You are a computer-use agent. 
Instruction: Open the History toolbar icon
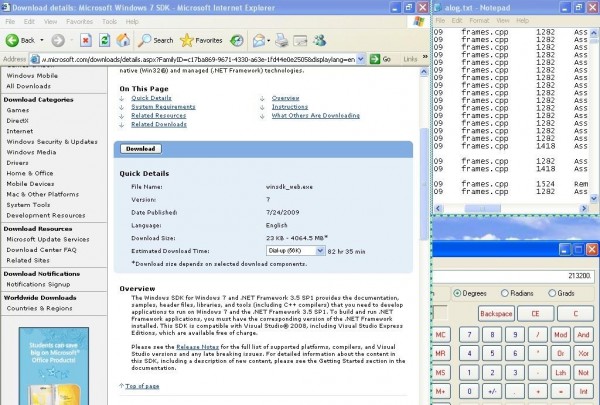click(237, 40)
